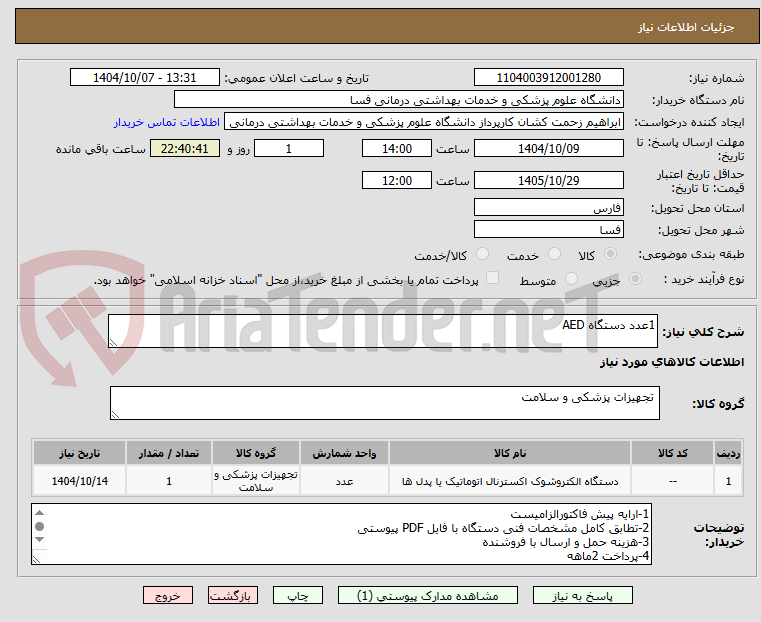The image size is (761, 622).
Task: Click the deadline time field 14:00
Action: point(397,148)
